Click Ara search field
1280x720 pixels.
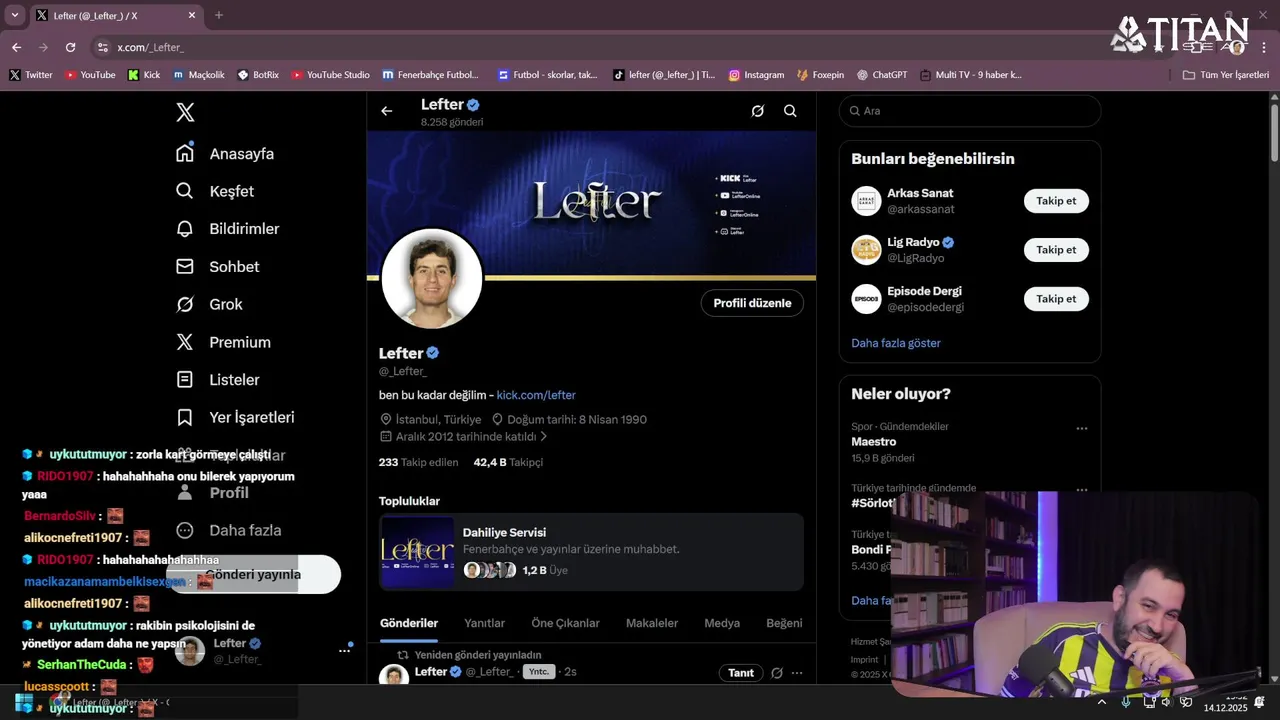click(970, 111)
